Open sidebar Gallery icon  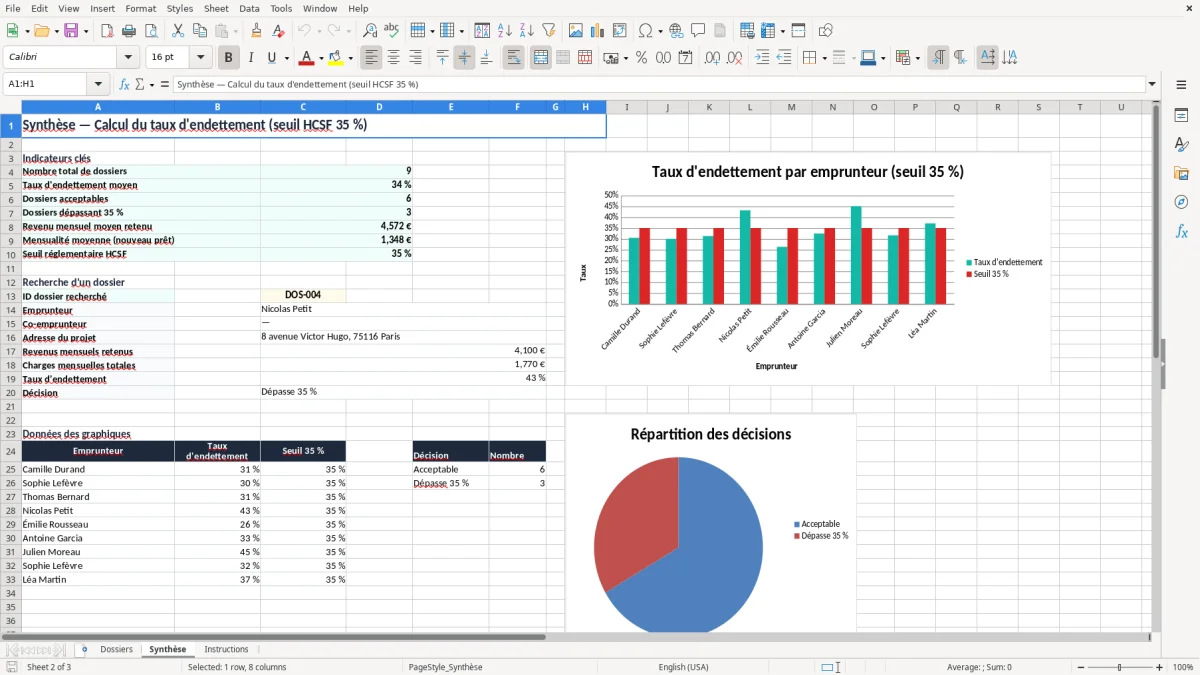coord(1181,173)
